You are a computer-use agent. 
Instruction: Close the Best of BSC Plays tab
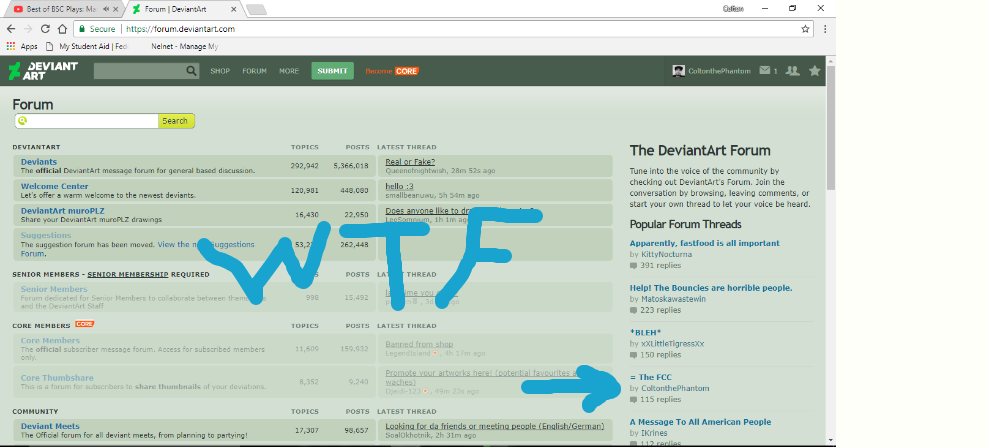[115, 9]
